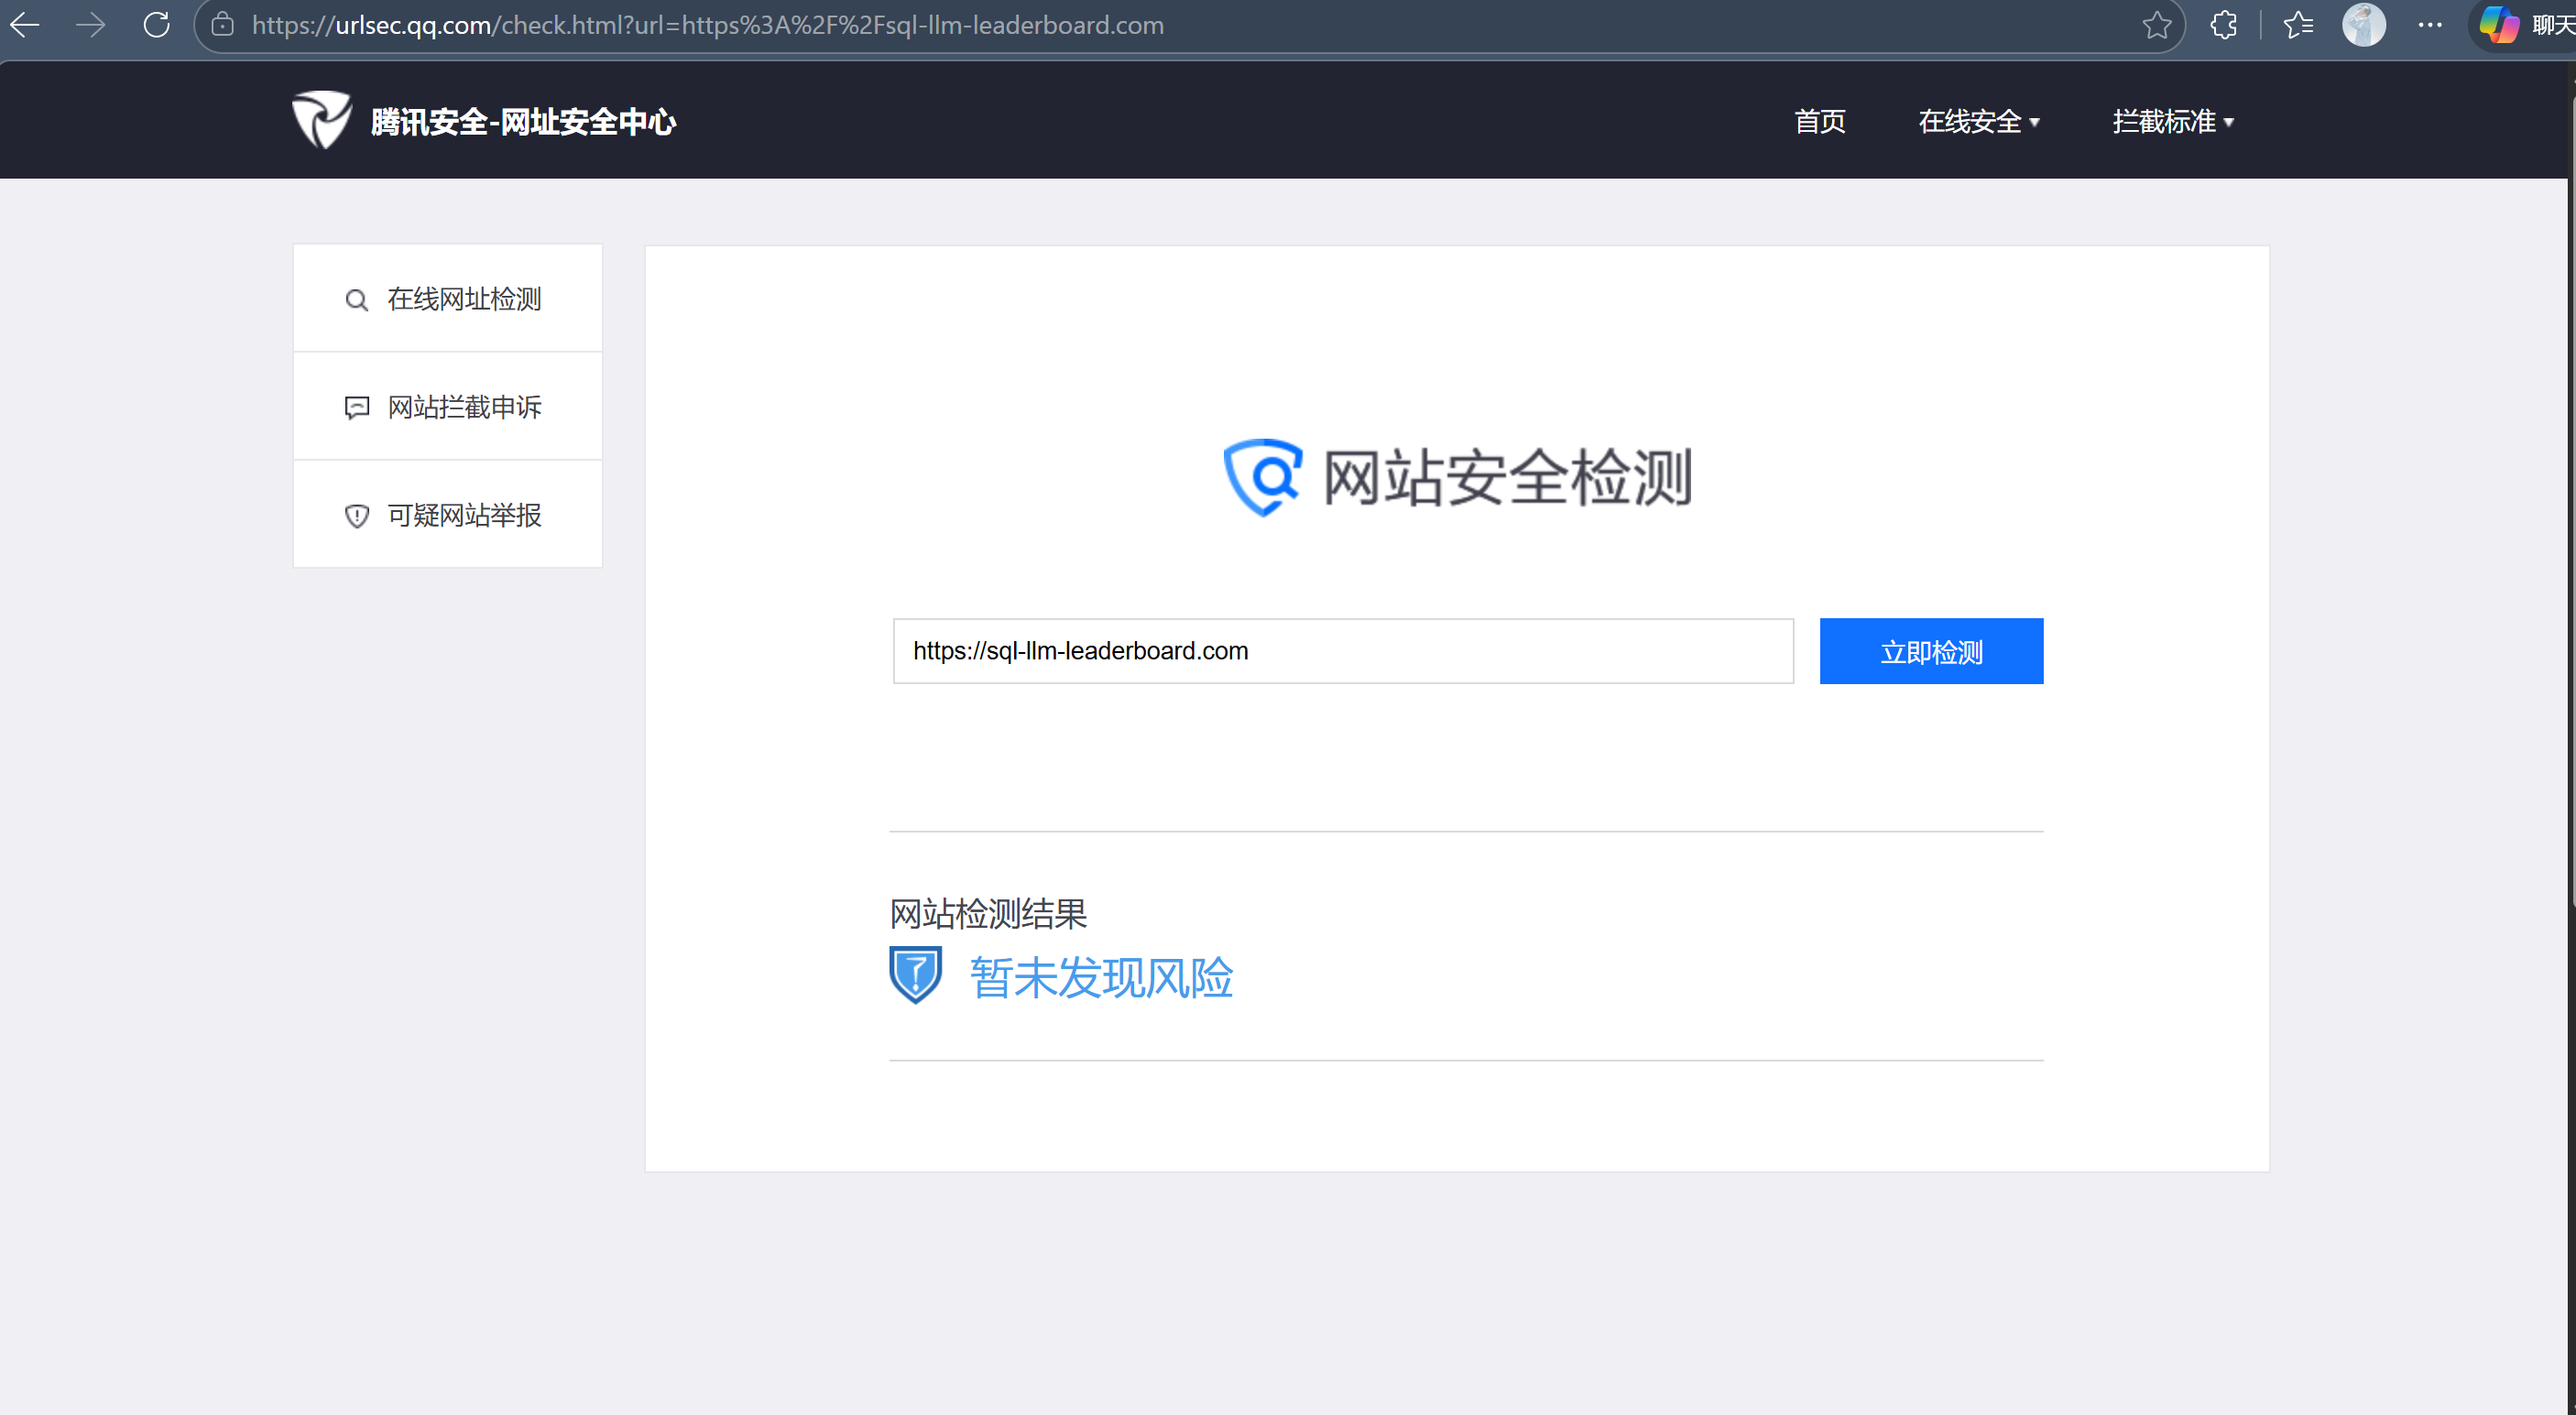Open the browser three-dots settings menu
Screen dimensions: 2576x1415
[2430, 25]
